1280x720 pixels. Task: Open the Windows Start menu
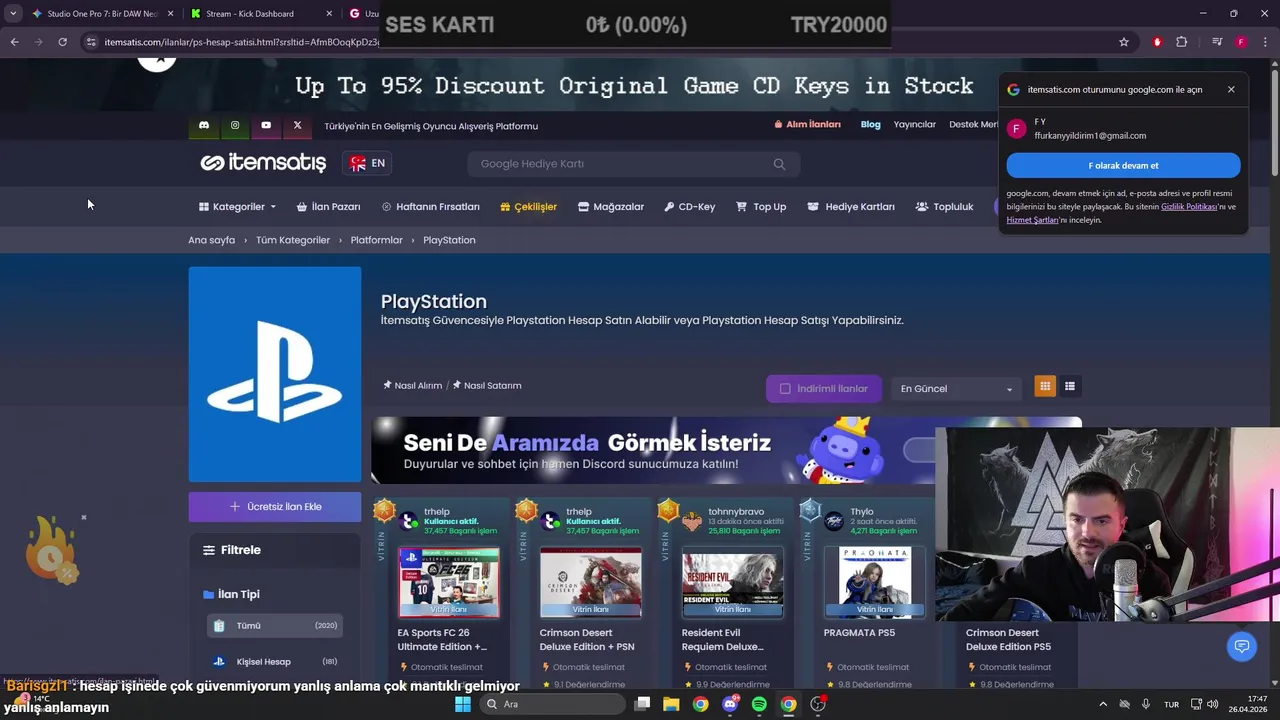462,704
